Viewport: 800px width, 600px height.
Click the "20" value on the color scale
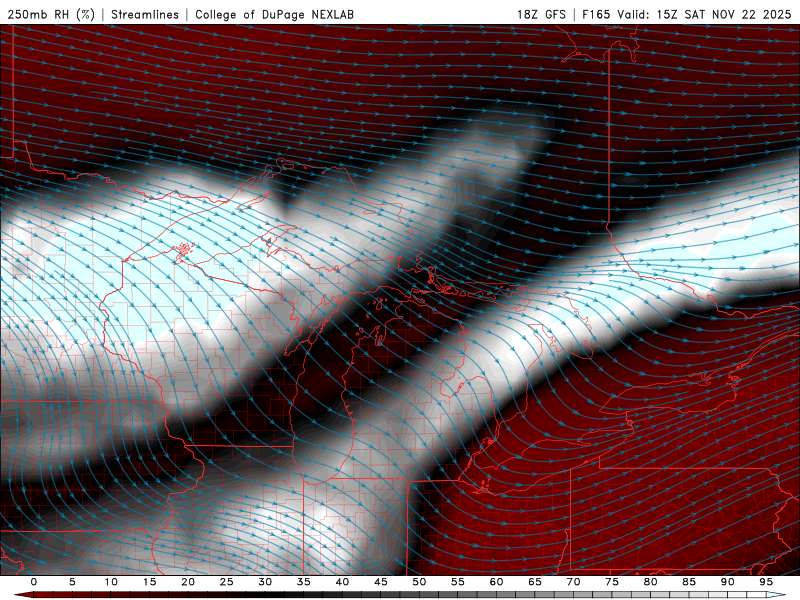coord(188,582)
